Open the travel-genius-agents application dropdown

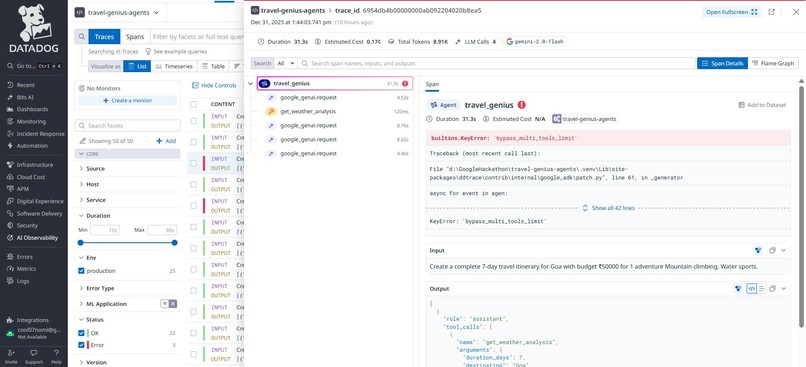pos(117,12)
